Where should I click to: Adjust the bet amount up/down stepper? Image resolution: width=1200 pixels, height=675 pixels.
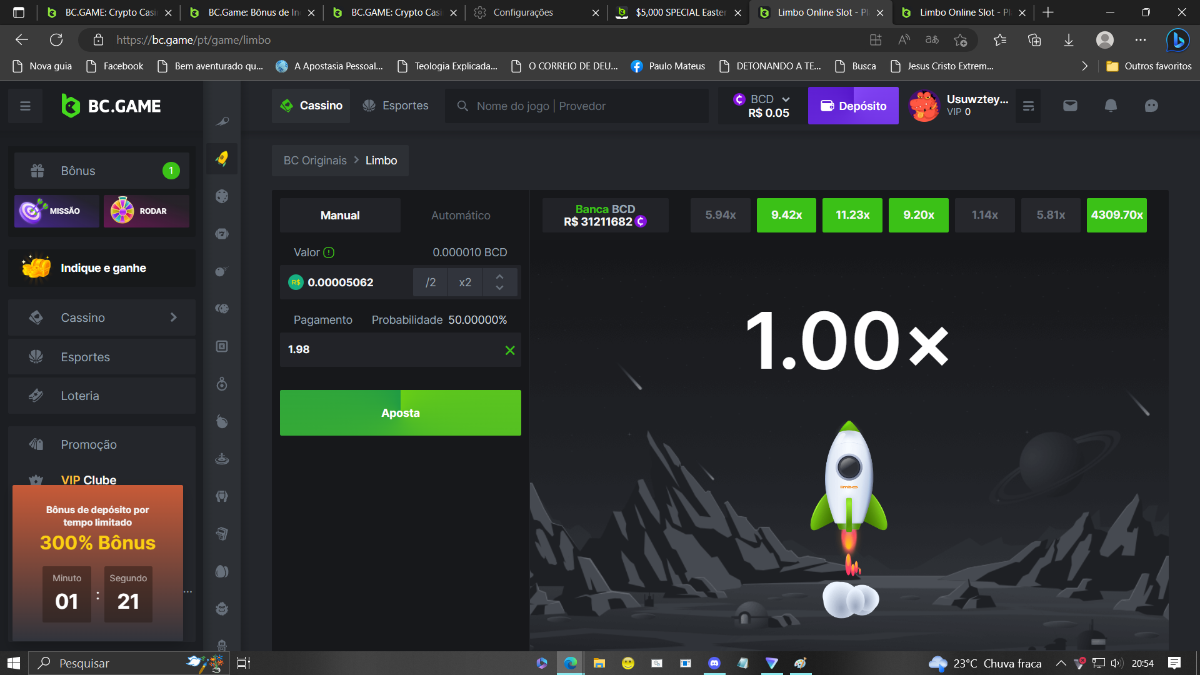[x=500, y=282]
